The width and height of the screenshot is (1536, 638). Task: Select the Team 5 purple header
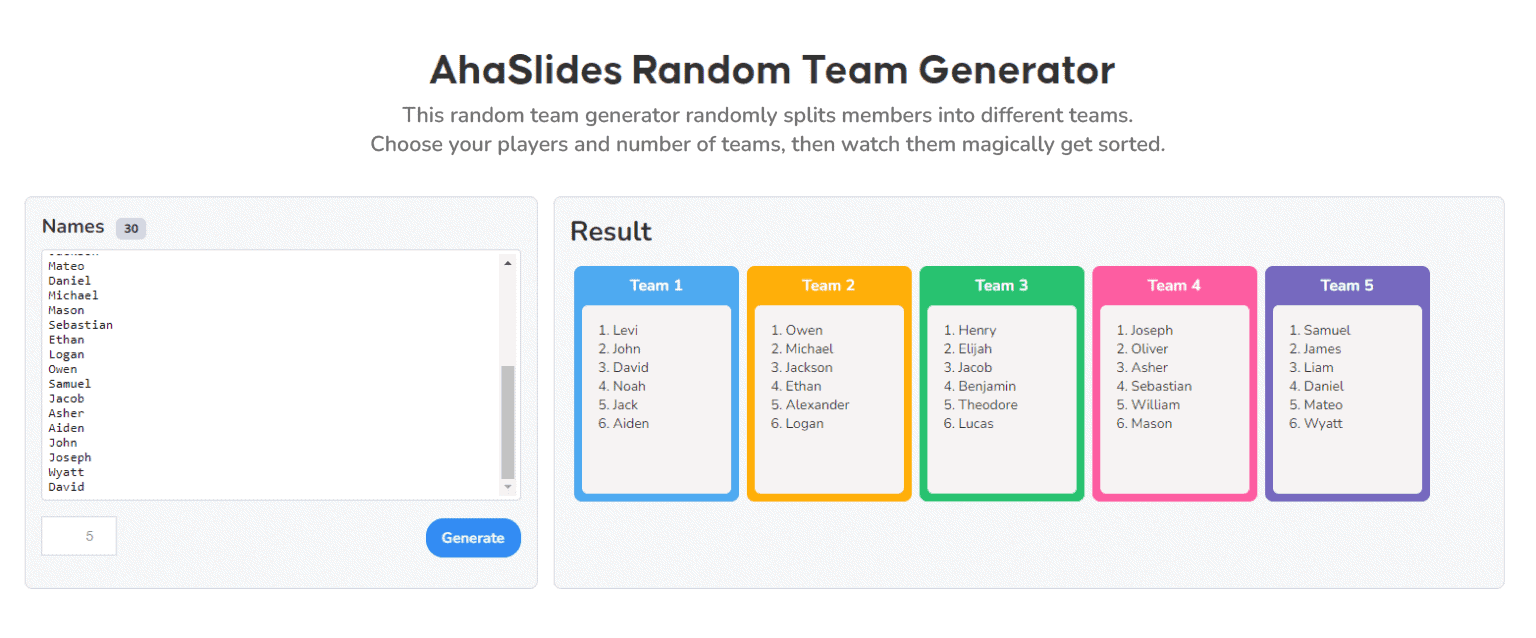[x=1347, y=285]
